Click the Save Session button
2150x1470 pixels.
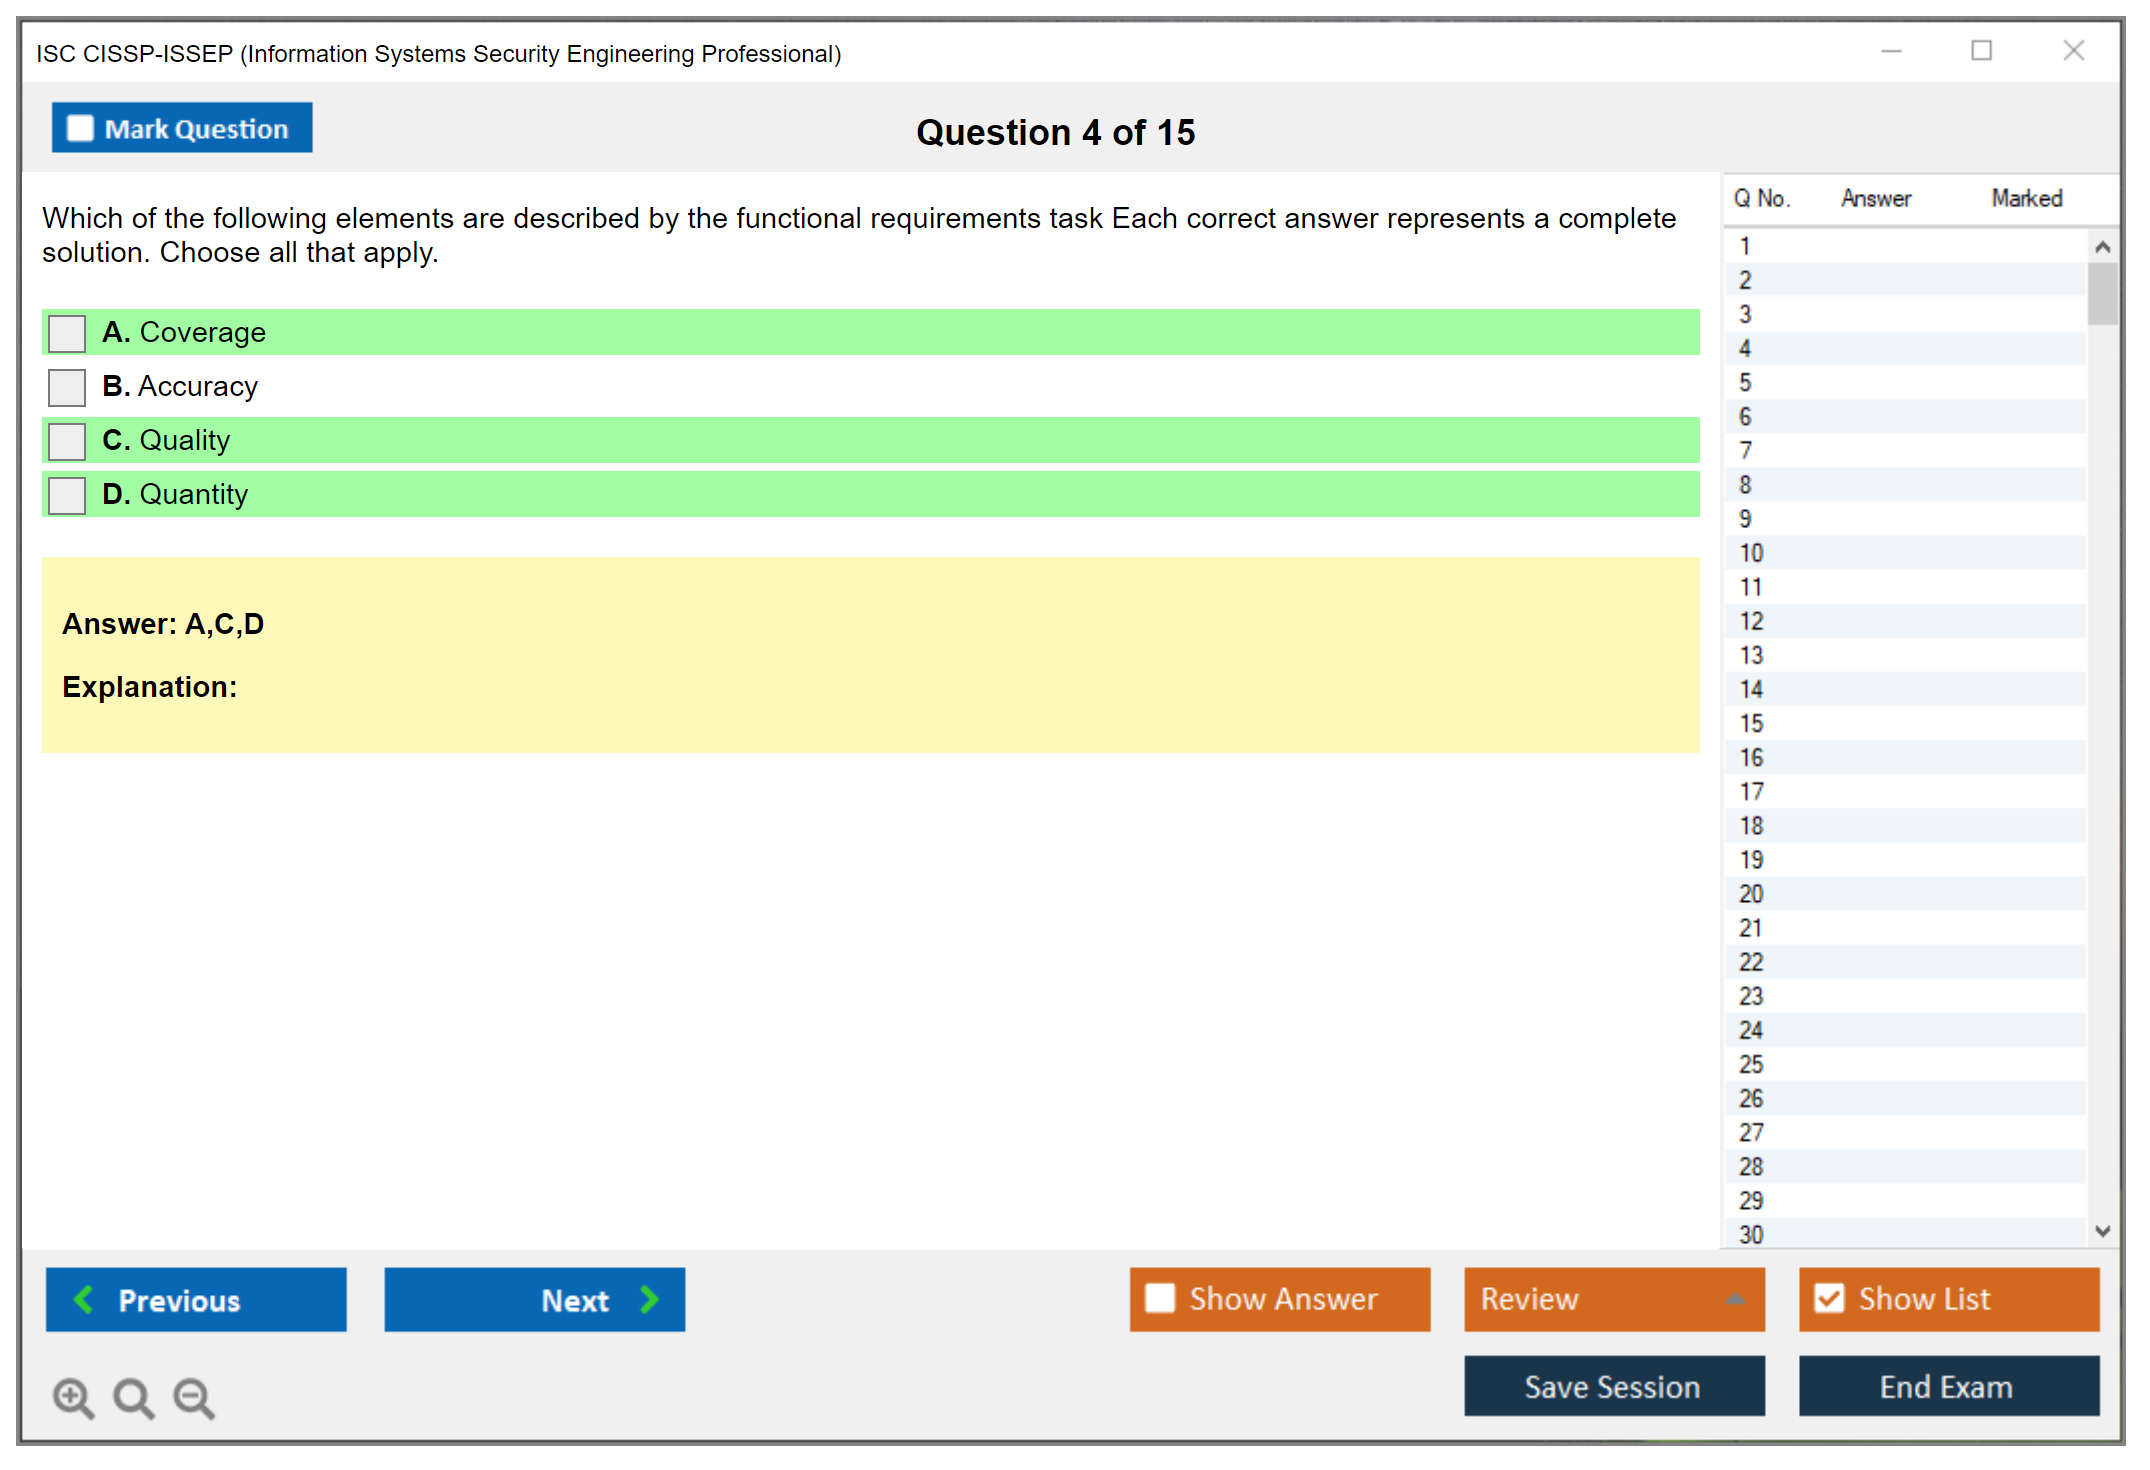(1613, 1386)
